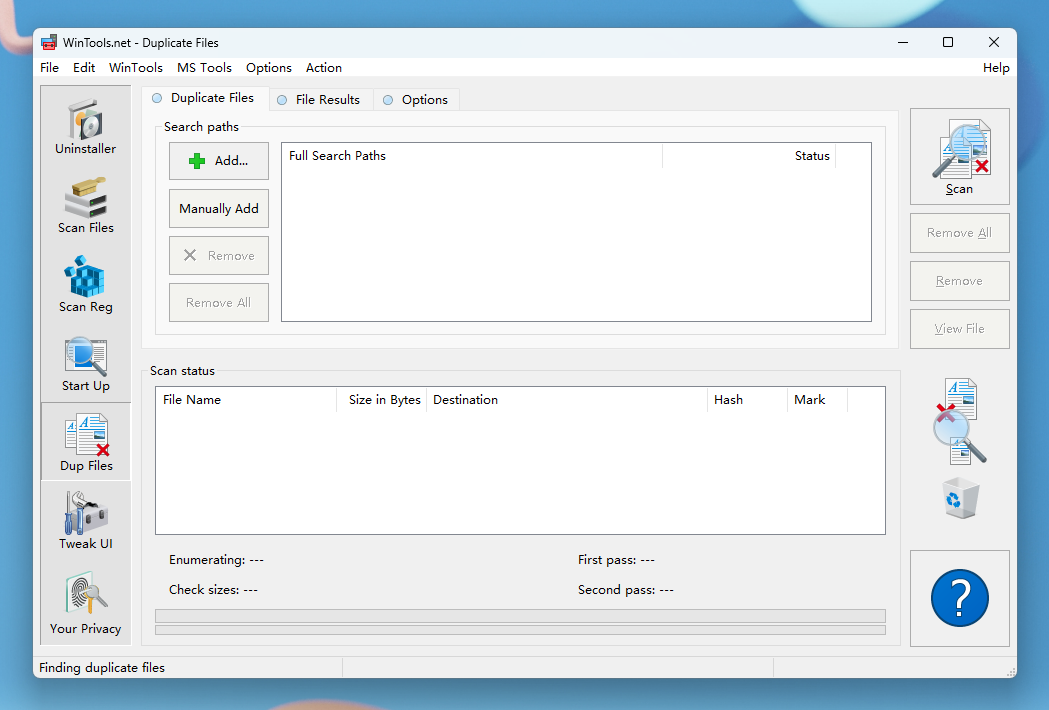Select the Dup Files tool
1049x710 pixels.
click(x=86, y=442)
